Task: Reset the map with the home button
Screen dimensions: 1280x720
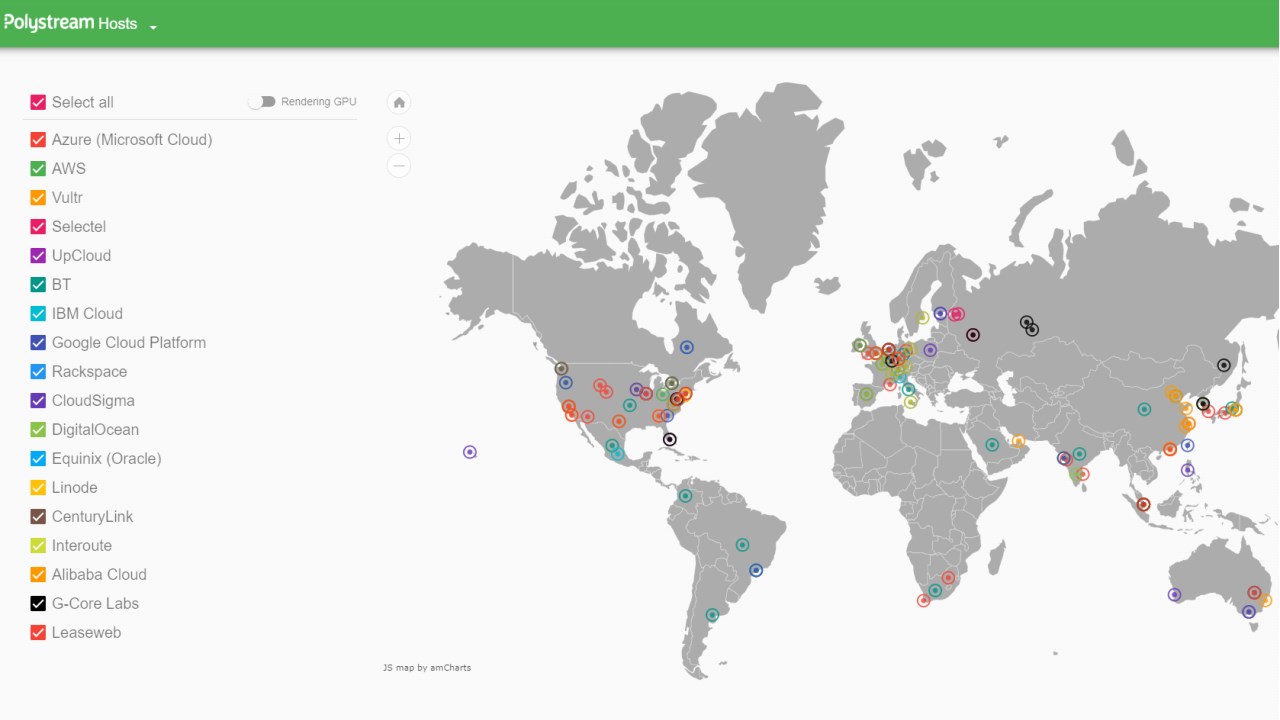Action: 399,102
